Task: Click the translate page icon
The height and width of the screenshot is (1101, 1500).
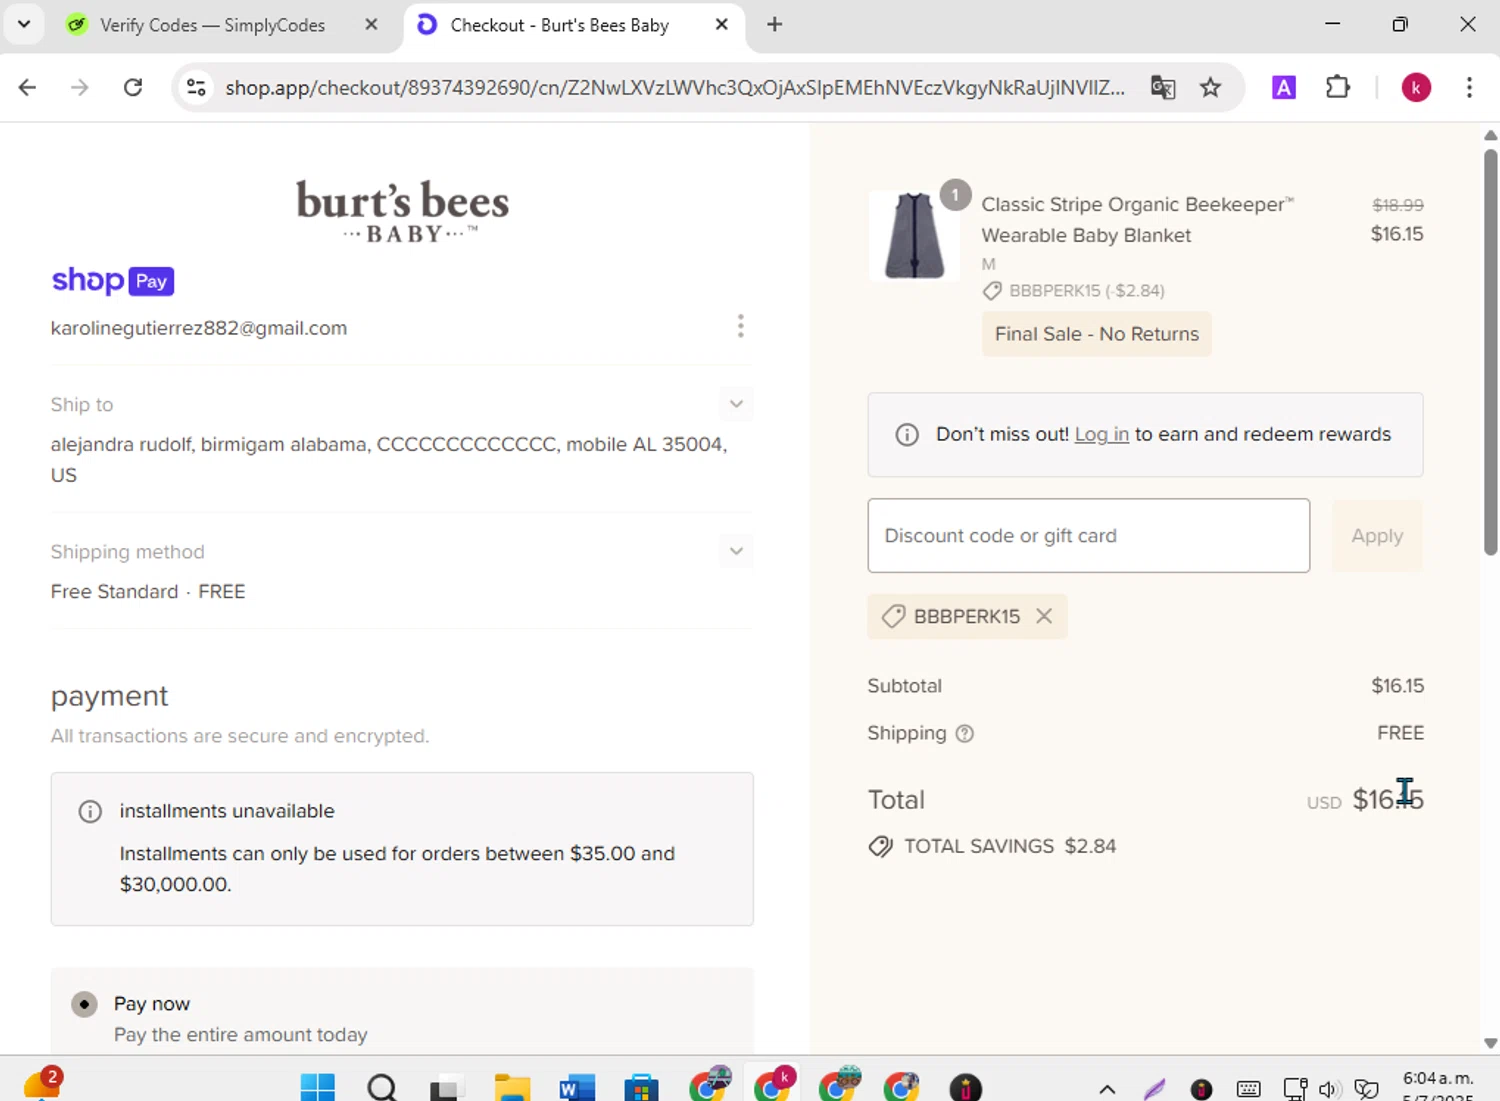Action: 1162,88
